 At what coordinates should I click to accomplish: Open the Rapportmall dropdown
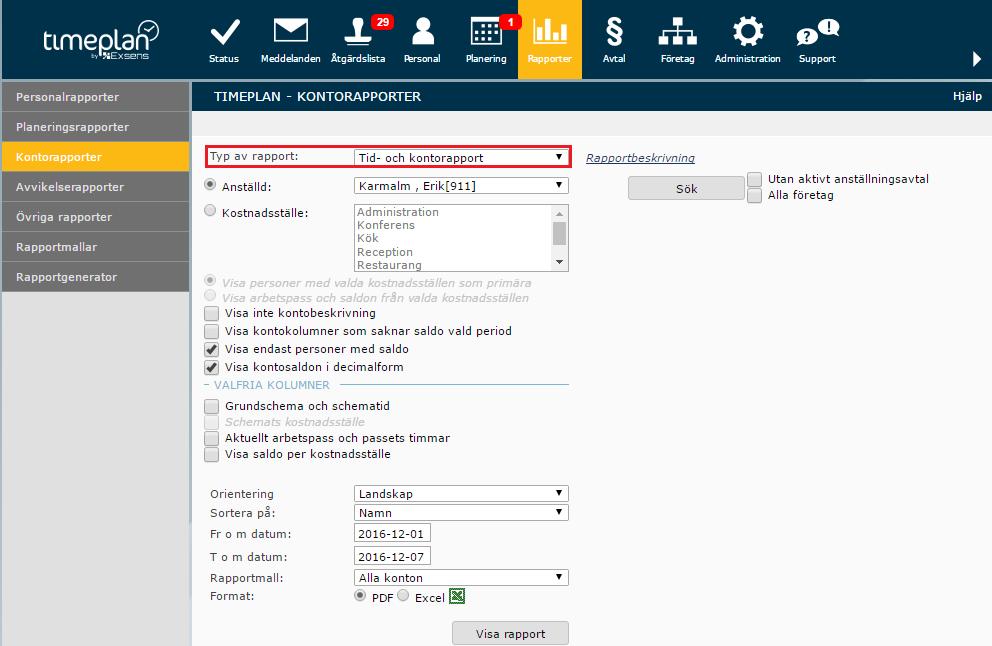(461, 577)
